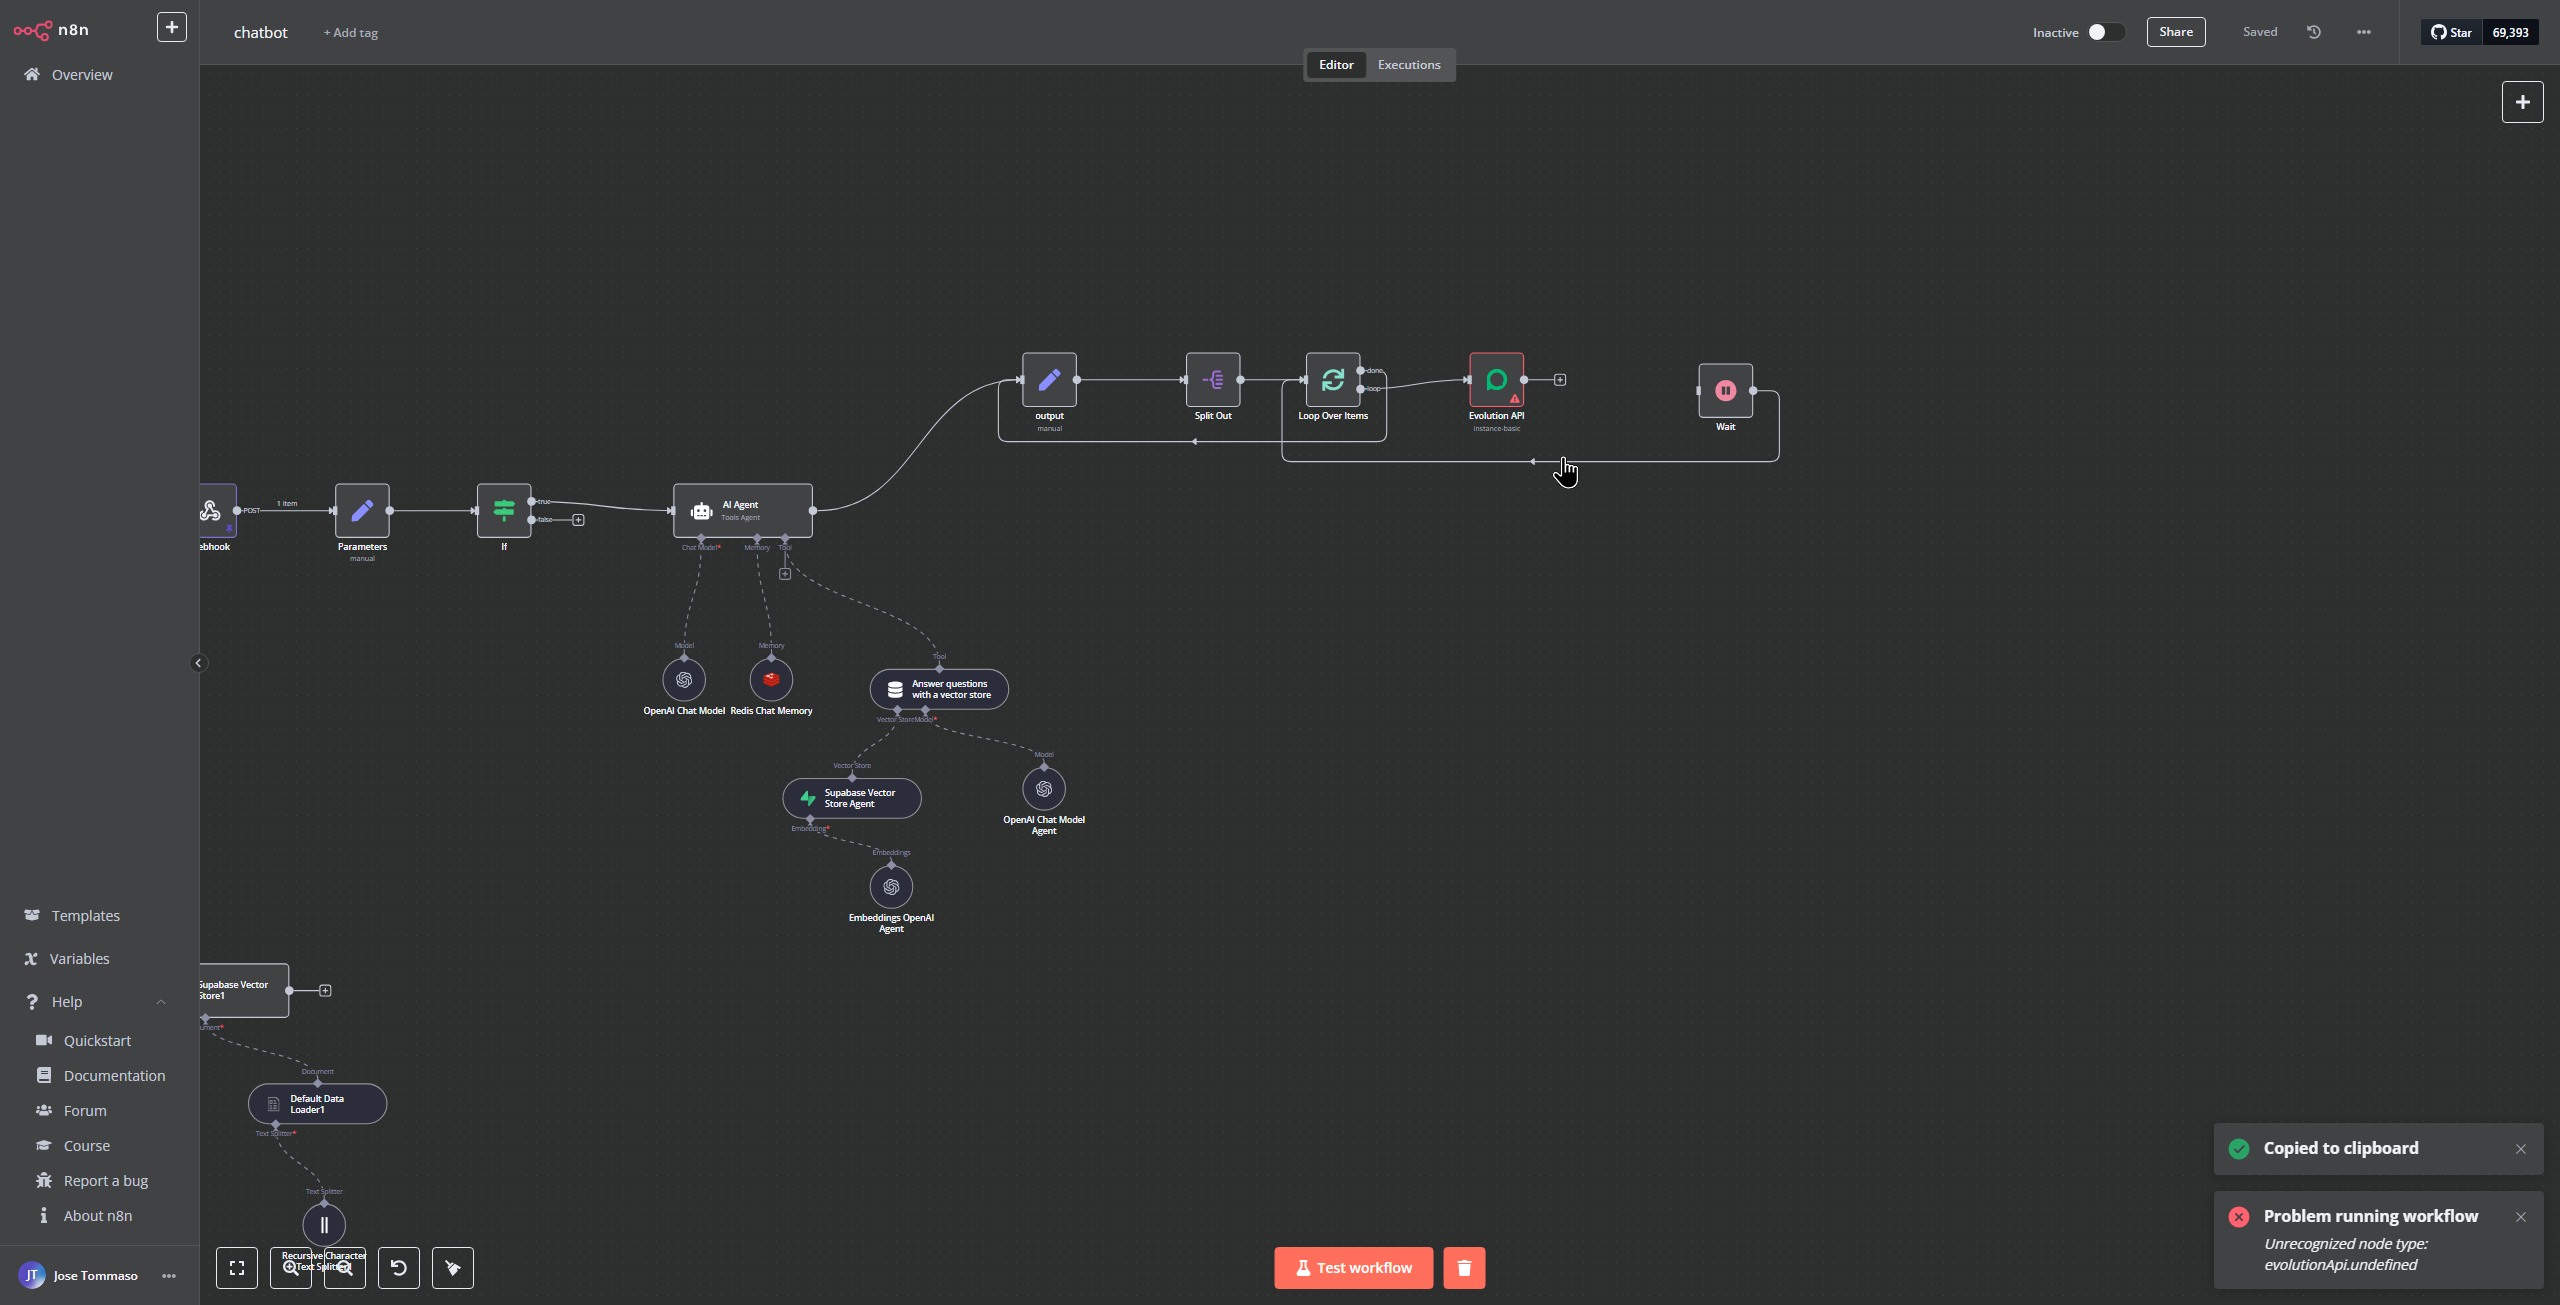The width and height of the screenshot is (2560, 1305).
Task: Switch to the Executions tab
Action: coord(1409,65)
